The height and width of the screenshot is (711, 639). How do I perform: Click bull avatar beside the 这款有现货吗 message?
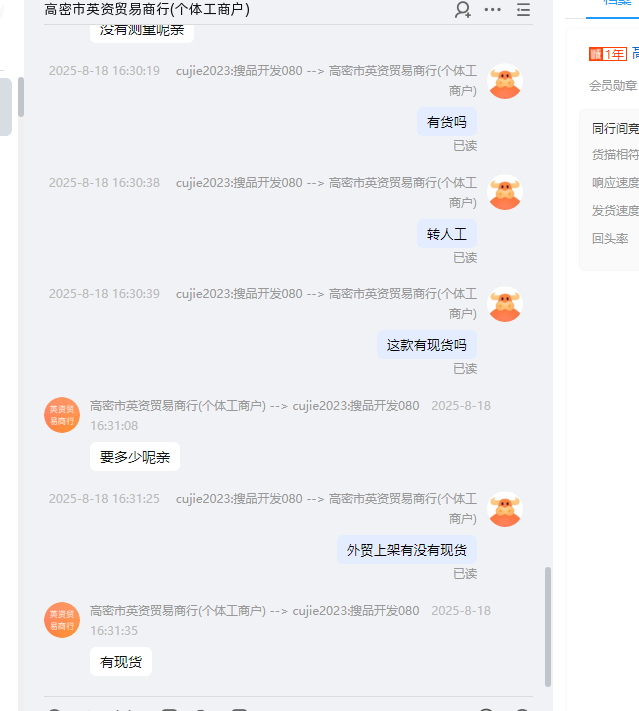[505, 304]
